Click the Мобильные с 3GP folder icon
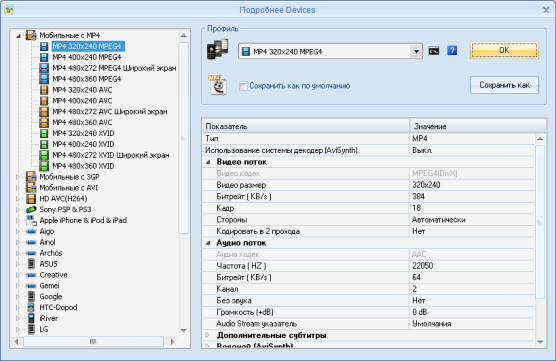This screenshot has width=556, height=361. (31, 177)
